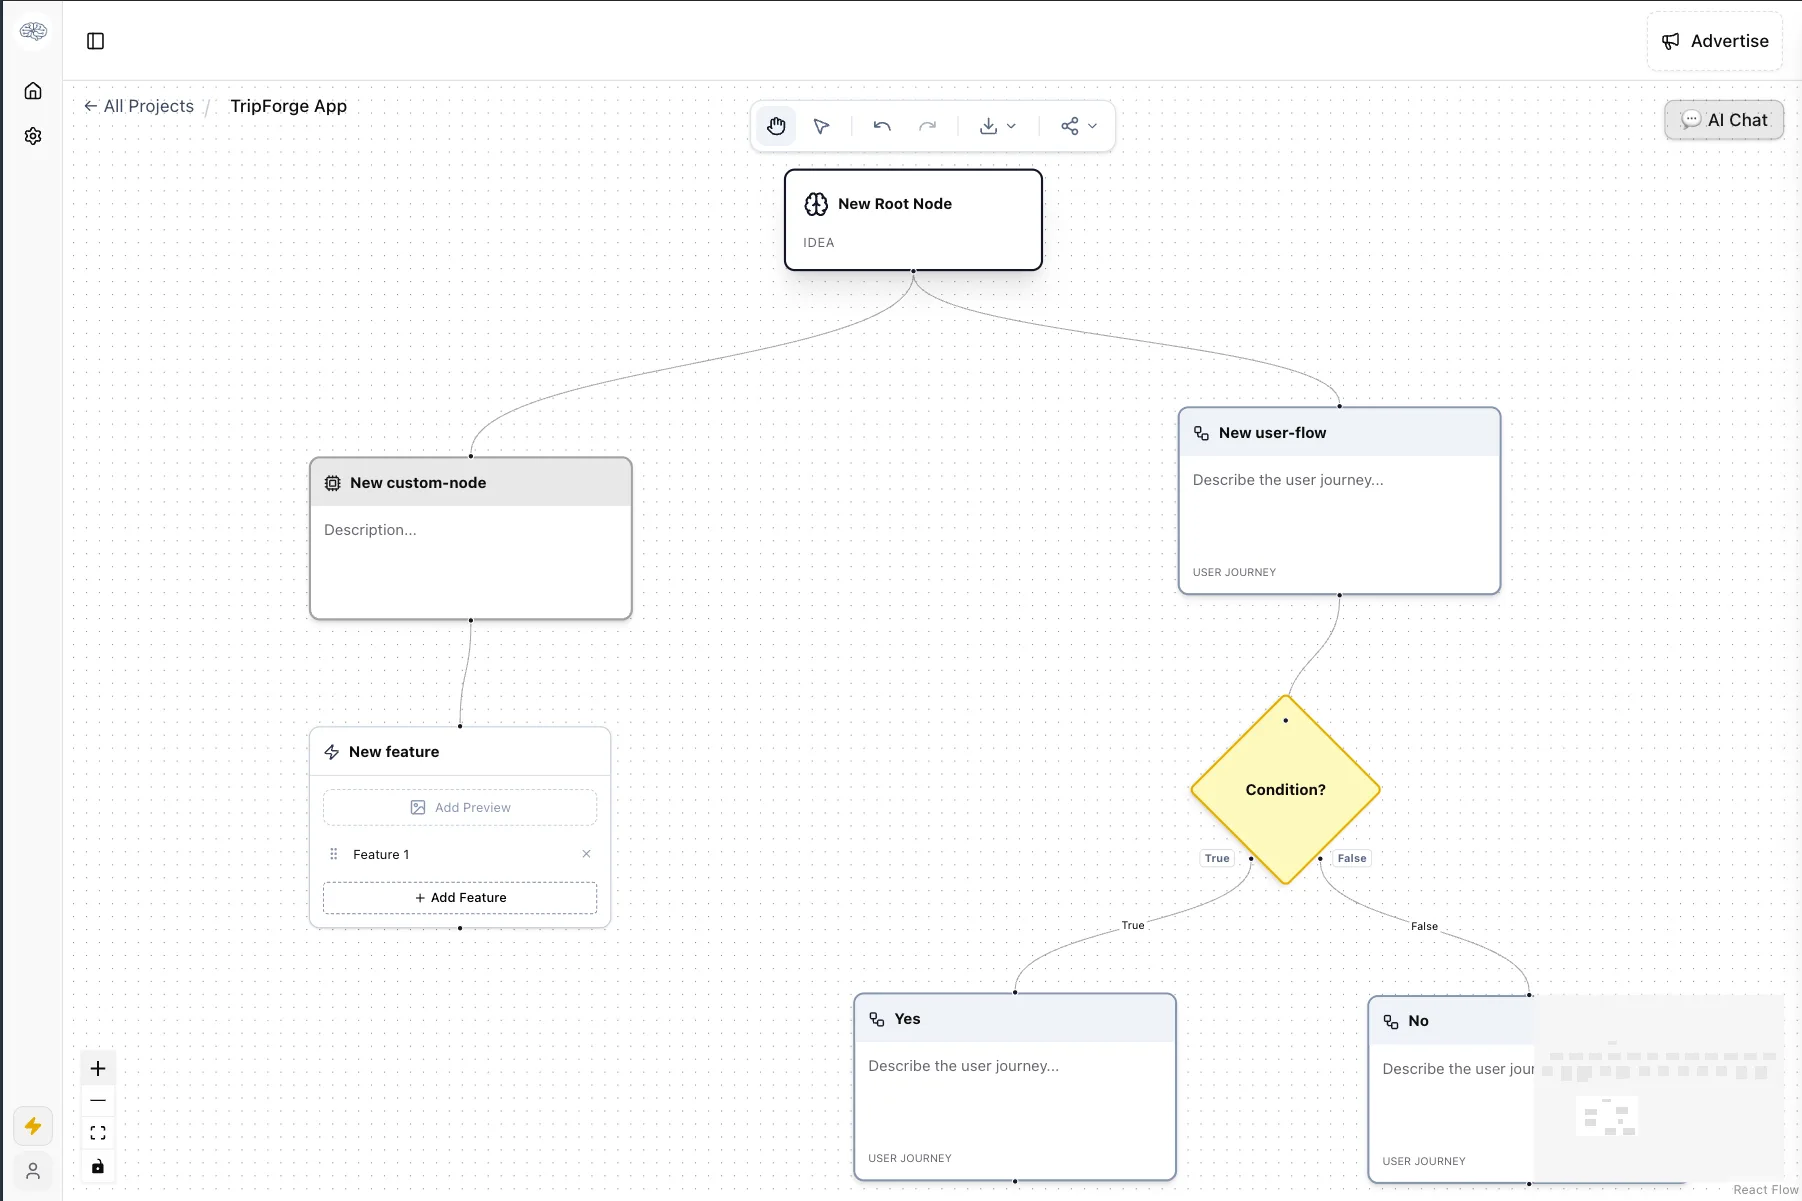The image size is (1802, 1201).
Task: Select the yellow Condition? diamond node
Action: (1285, 790)
